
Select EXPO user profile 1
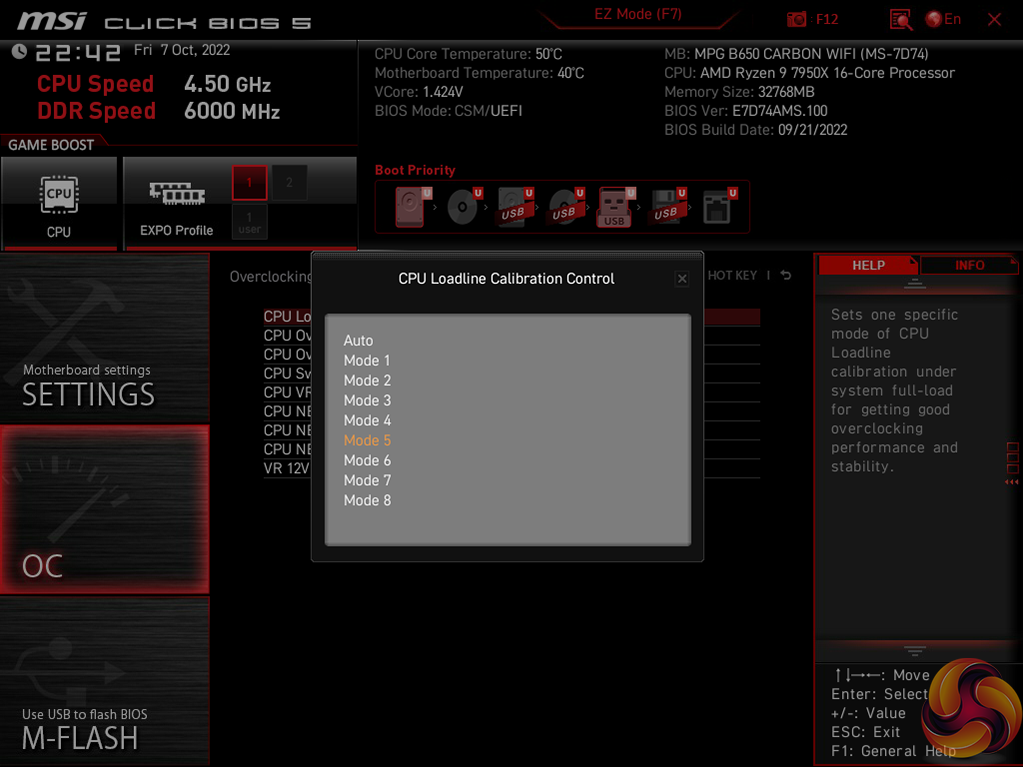(x=249, y=222)
